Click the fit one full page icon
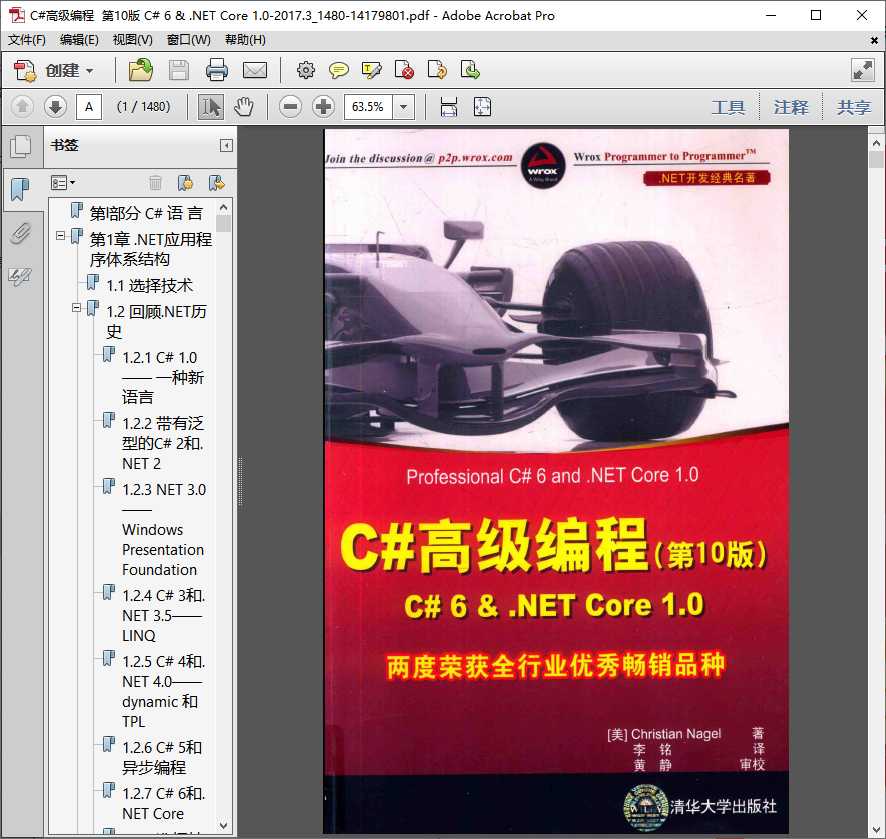Screen dimensions: 886x839 [x=482, y=107]
